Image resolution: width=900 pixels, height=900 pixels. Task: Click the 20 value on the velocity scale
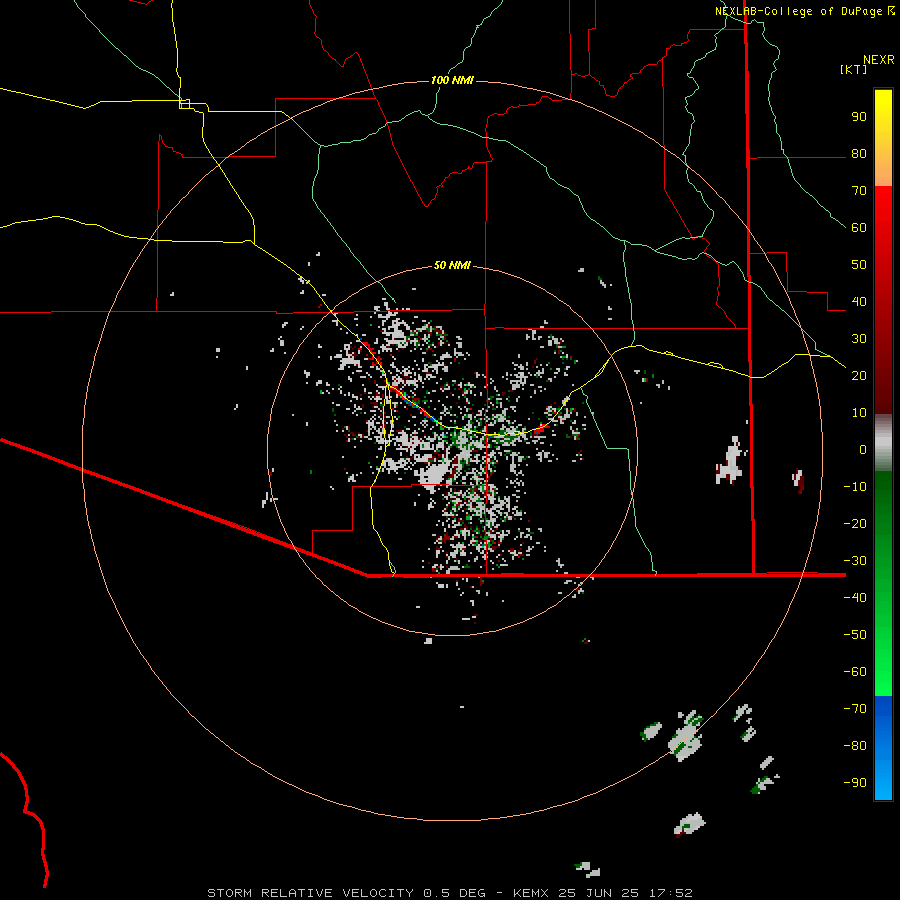[859, 375]
